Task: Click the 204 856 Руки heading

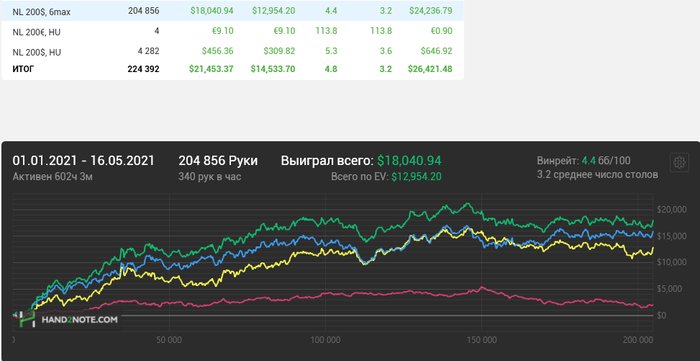Action: point(218,161)
